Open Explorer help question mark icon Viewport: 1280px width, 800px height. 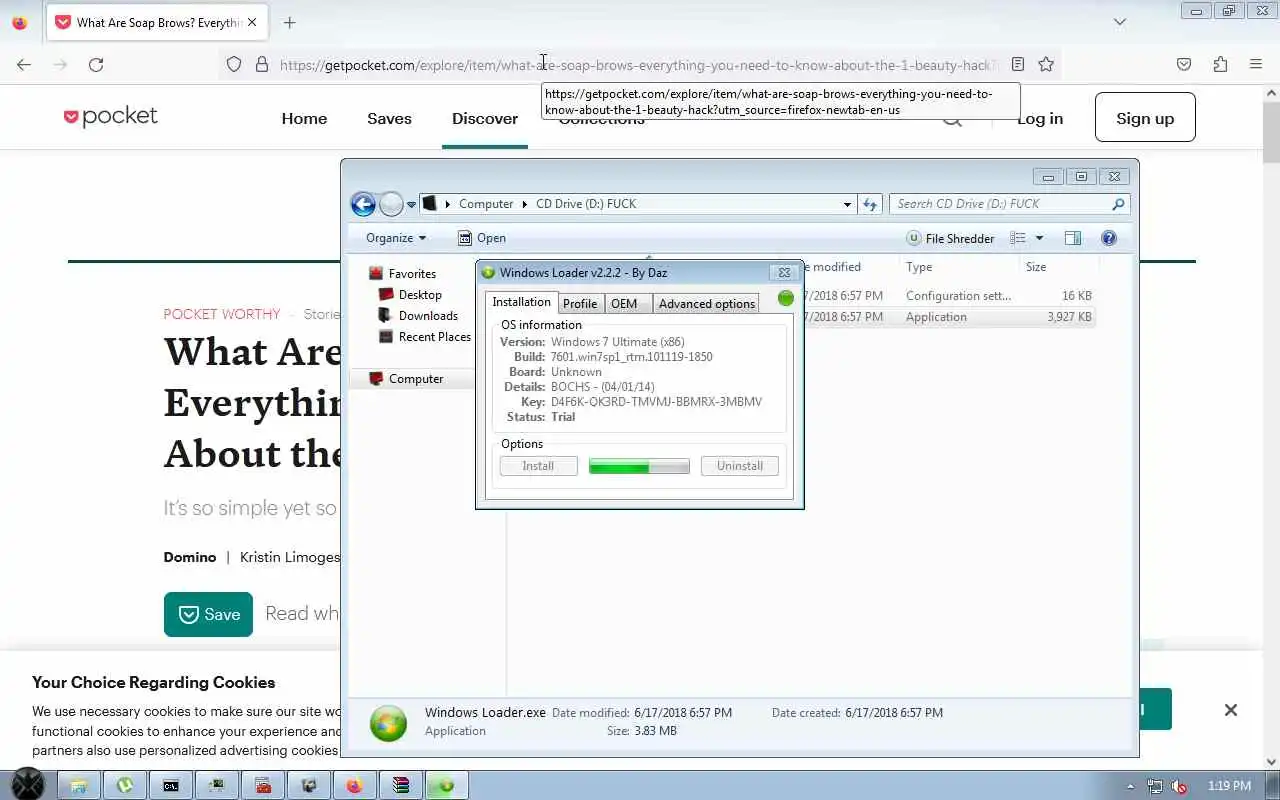point(1109,238)
